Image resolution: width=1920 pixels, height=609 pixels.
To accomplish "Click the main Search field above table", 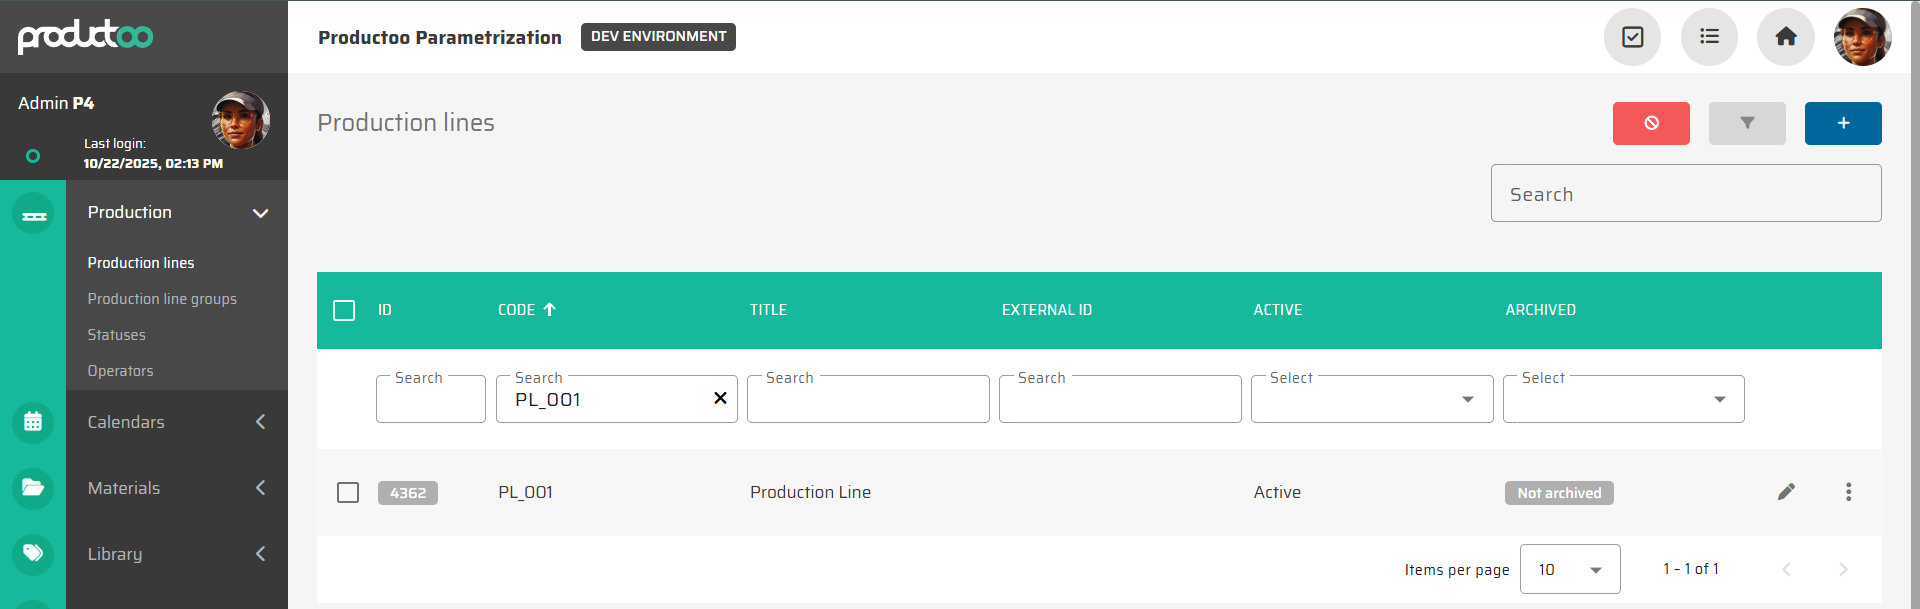I will [x=1685, y=194].
